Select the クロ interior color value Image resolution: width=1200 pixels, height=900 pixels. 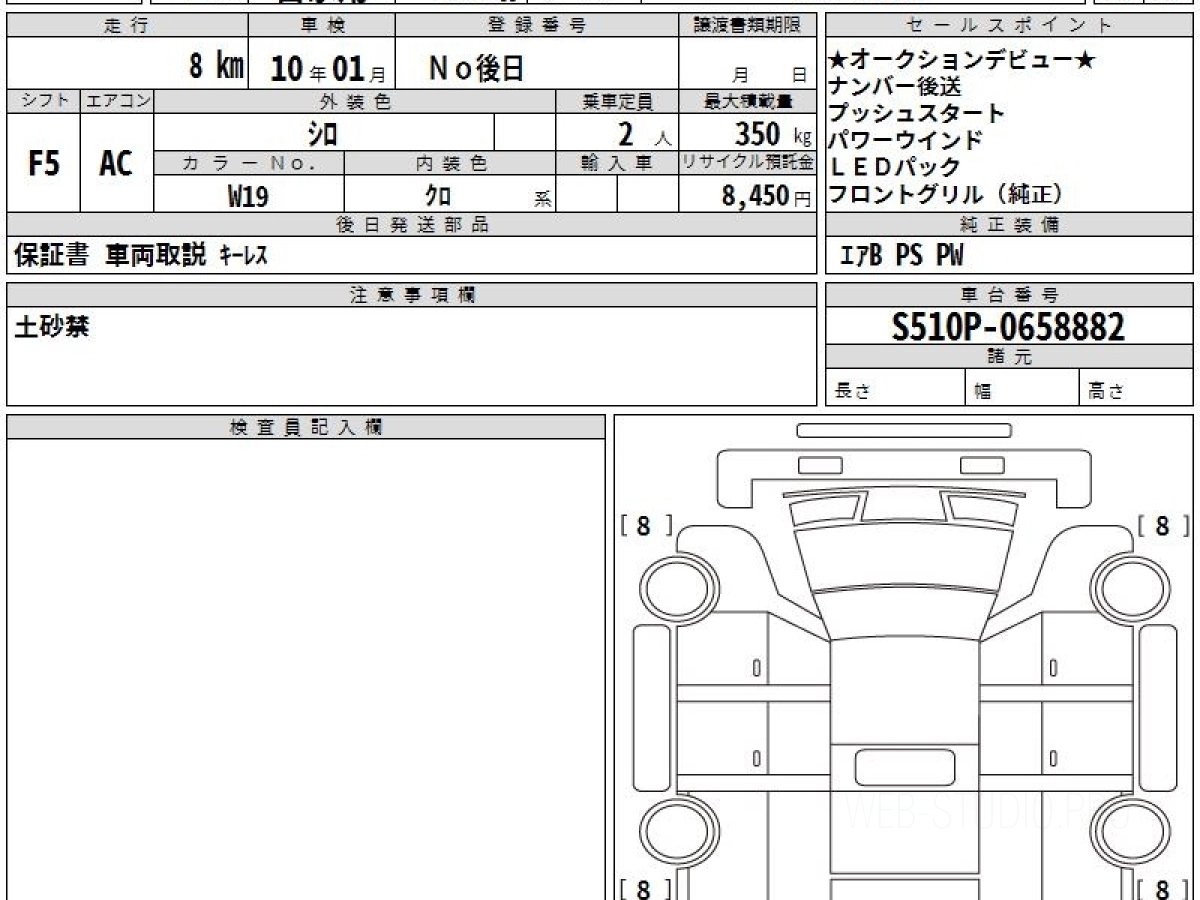(x=437, y=196)
